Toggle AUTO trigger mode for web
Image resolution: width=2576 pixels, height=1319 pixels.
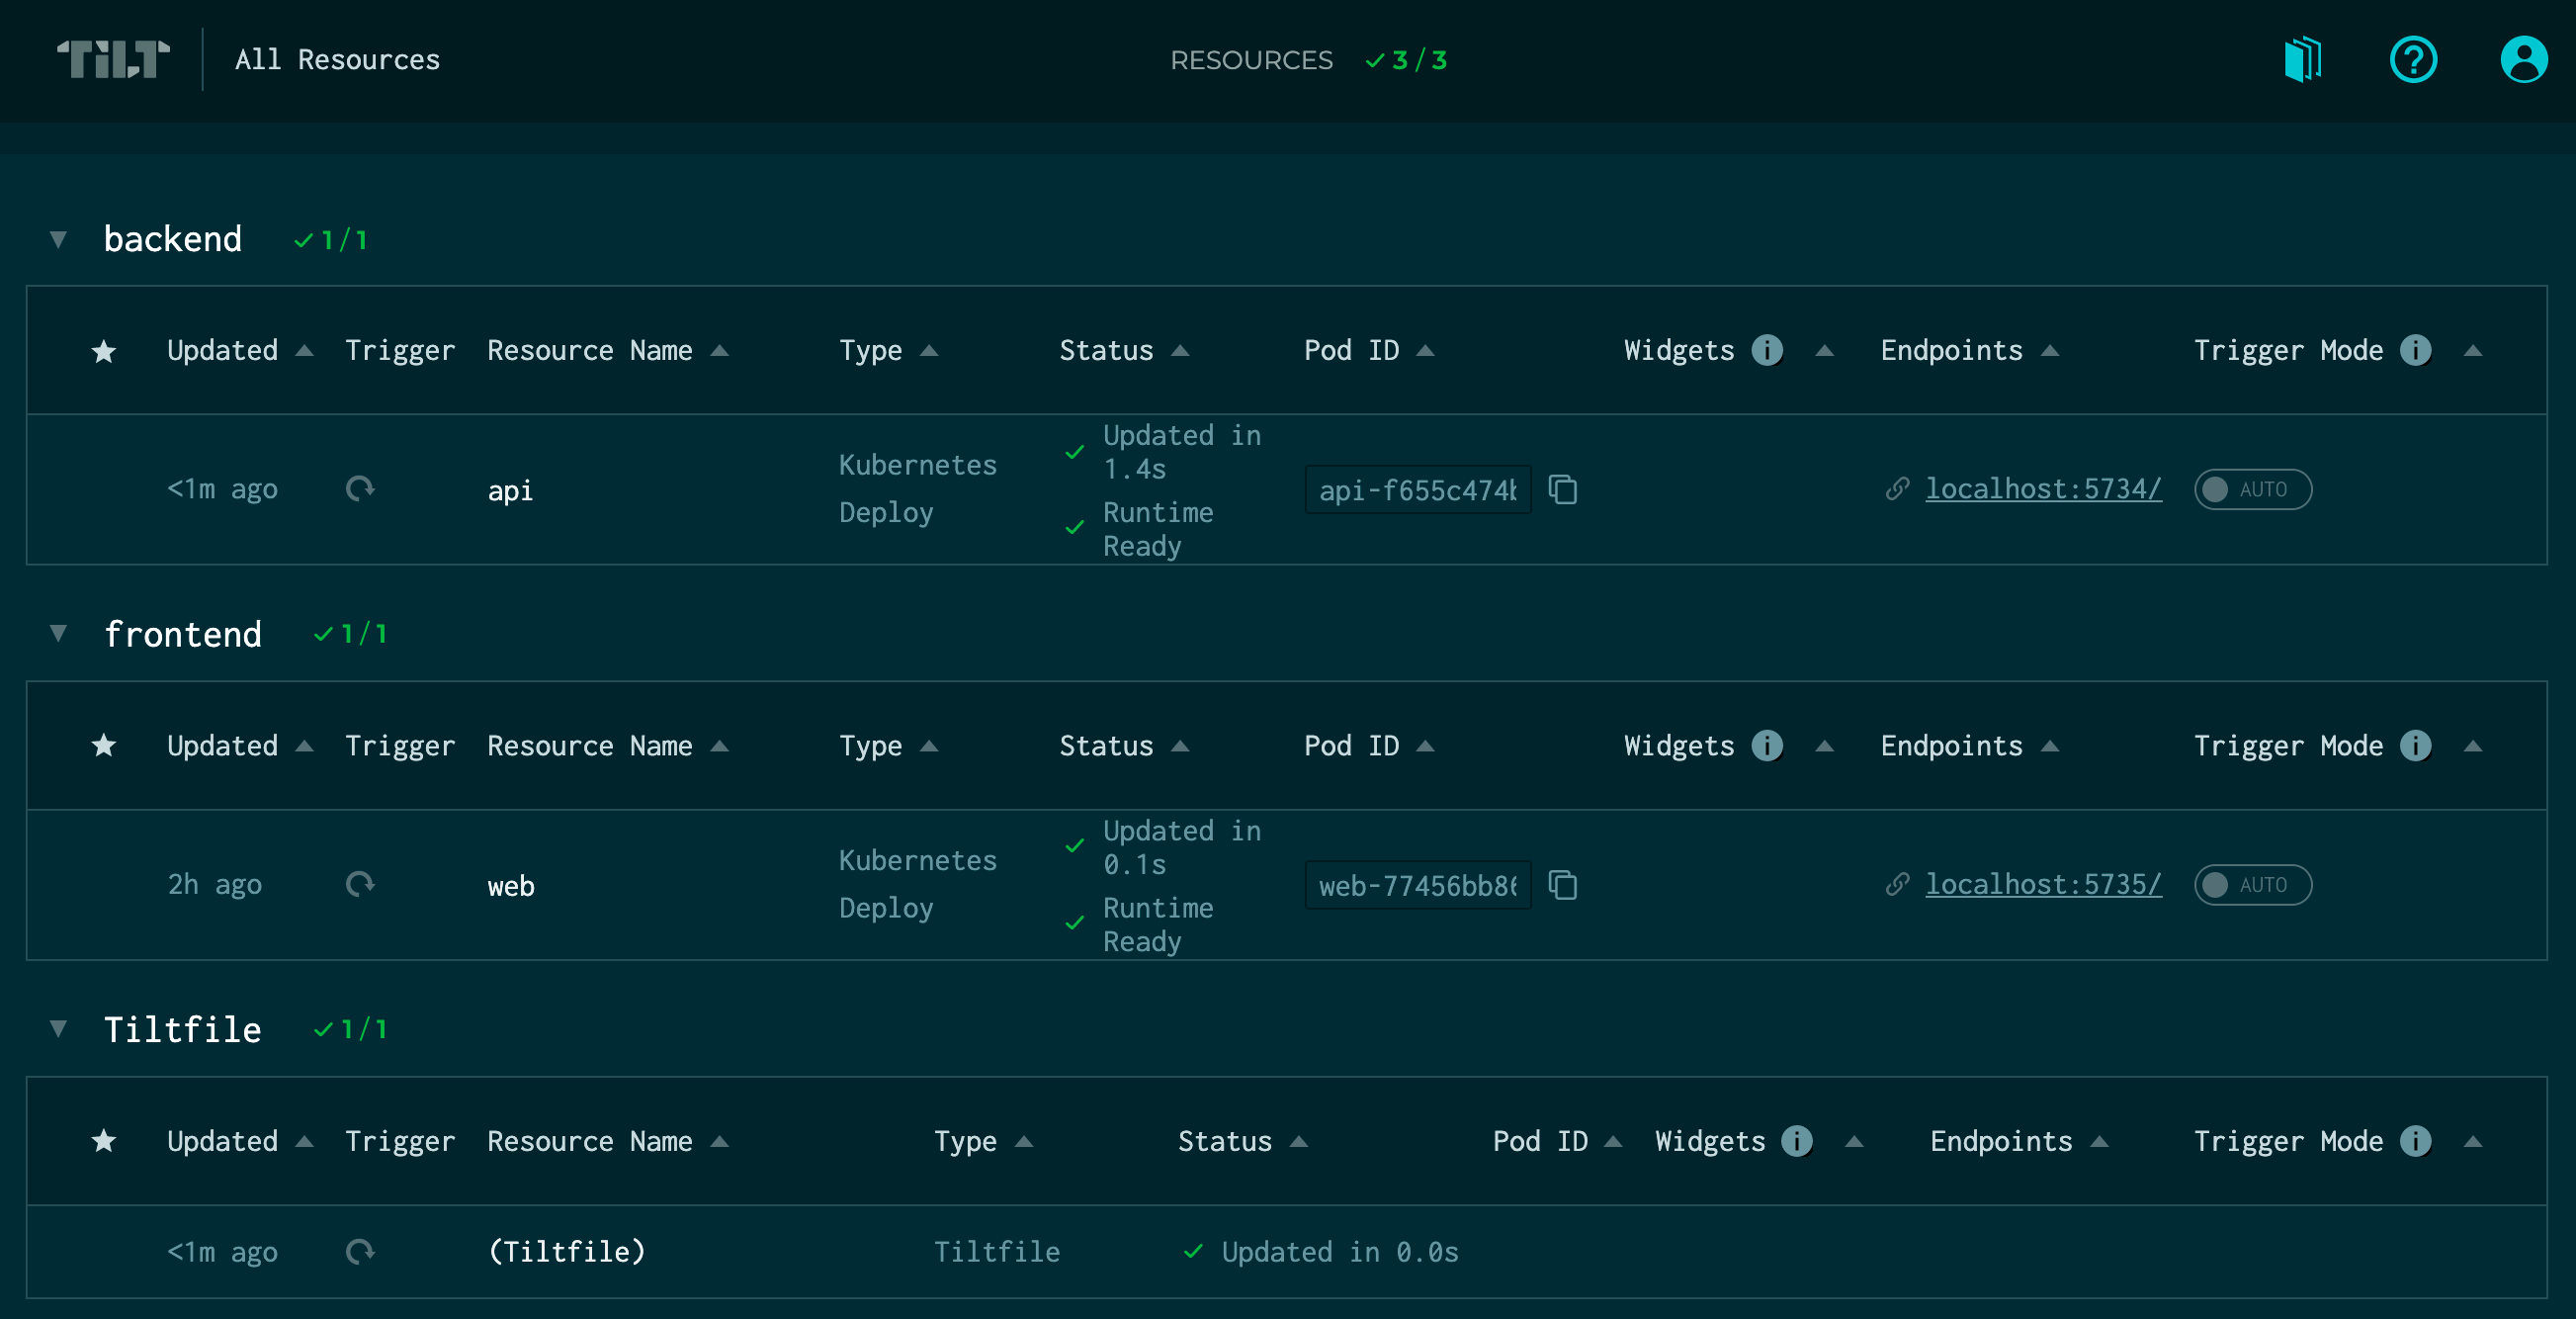pos(2253,884)
